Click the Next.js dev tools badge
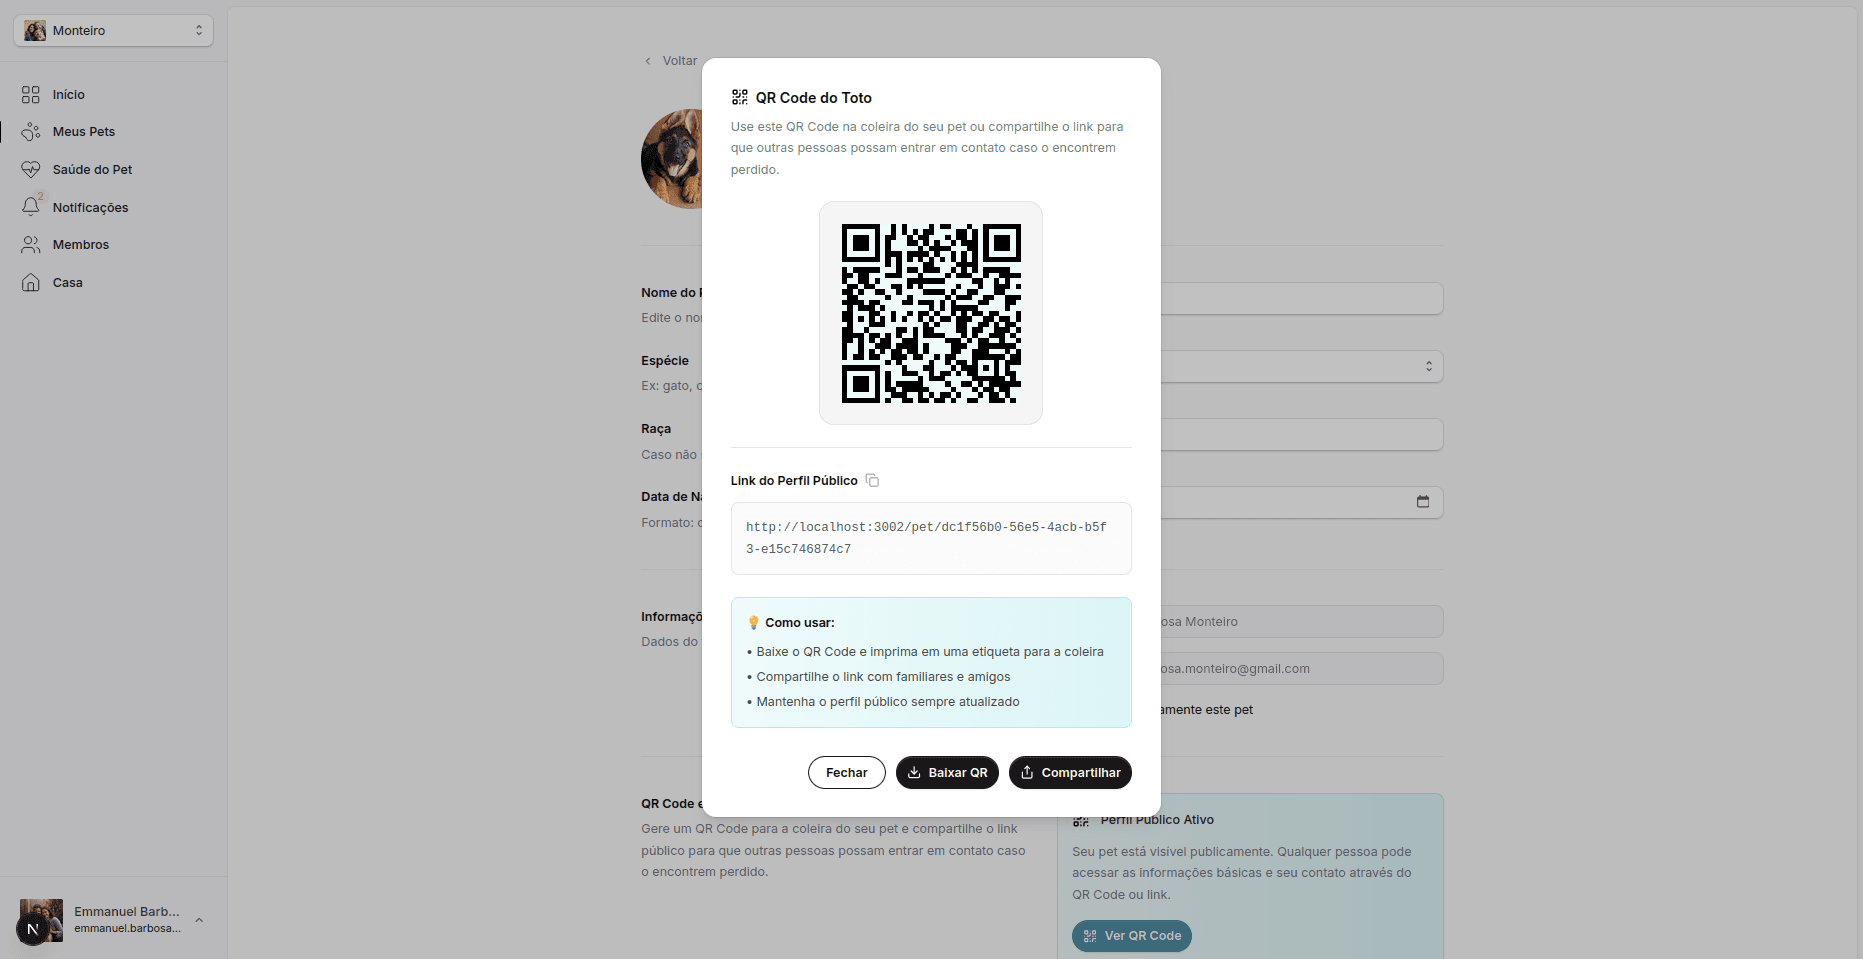Image resolution: width=1863 pixels, height=959 pixels. click(x=33, y=929)
